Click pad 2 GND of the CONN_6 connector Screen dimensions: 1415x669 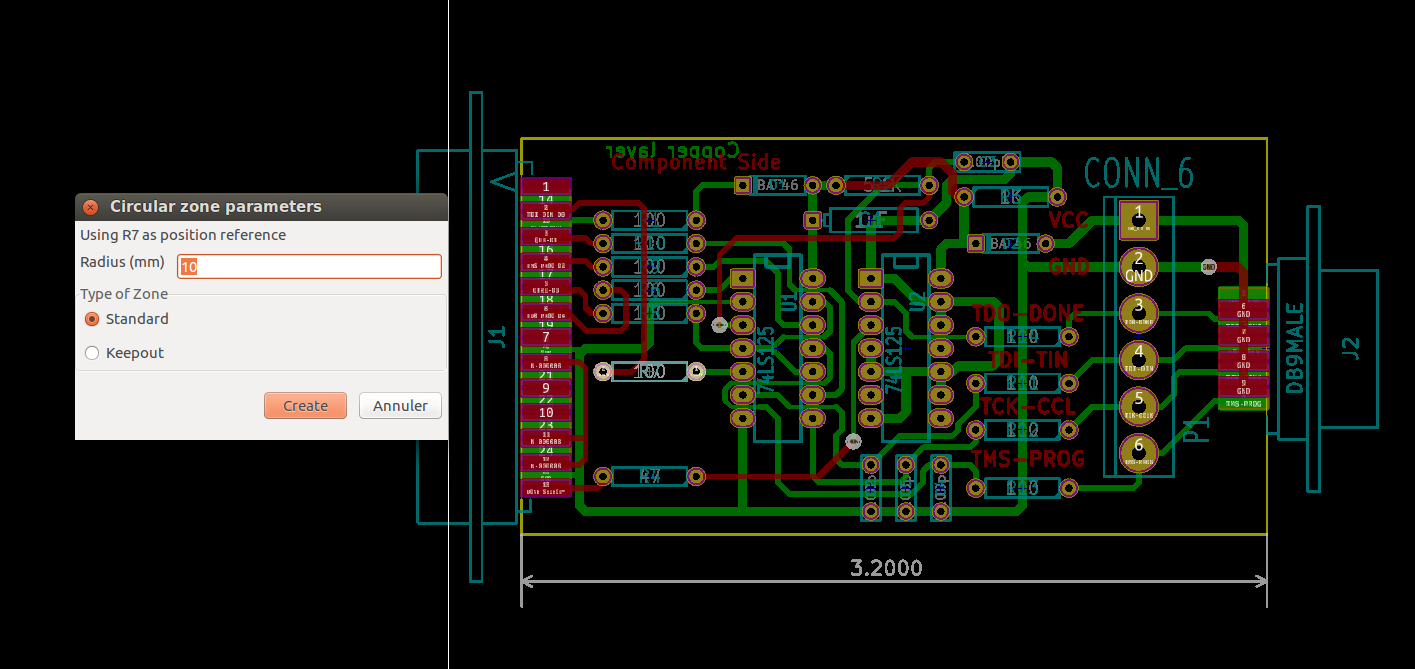click(1138, 267)
